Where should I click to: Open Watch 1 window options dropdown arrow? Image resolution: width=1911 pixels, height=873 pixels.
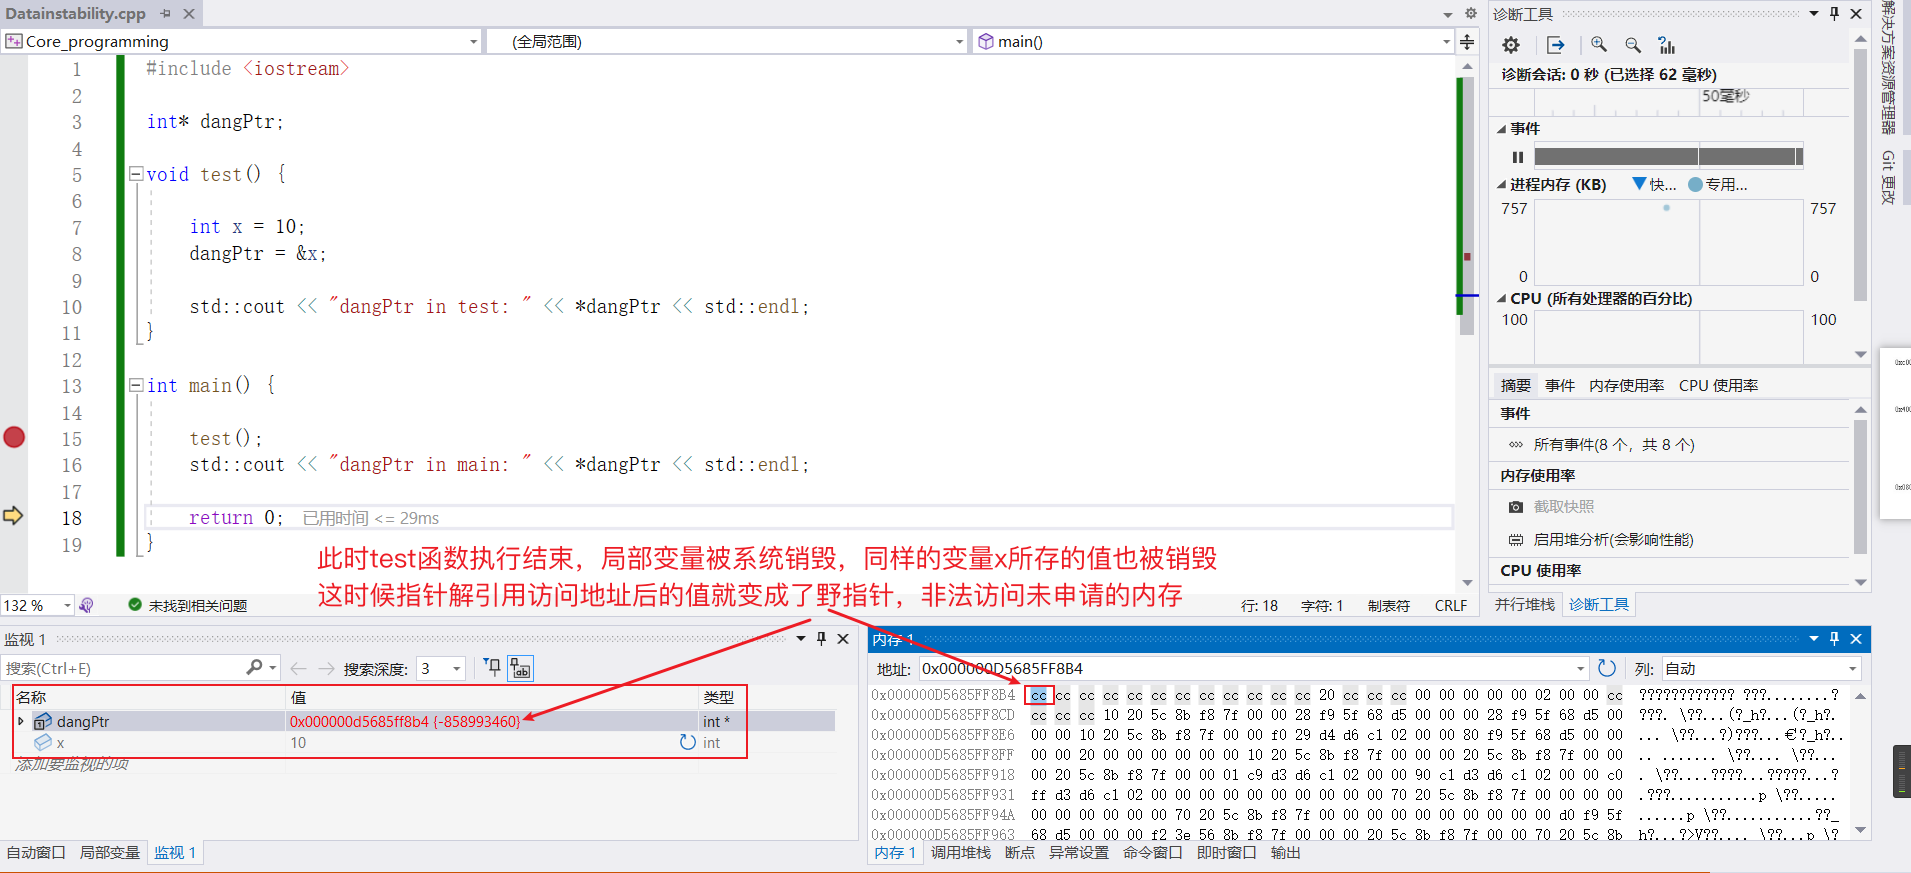click(801, 638)
